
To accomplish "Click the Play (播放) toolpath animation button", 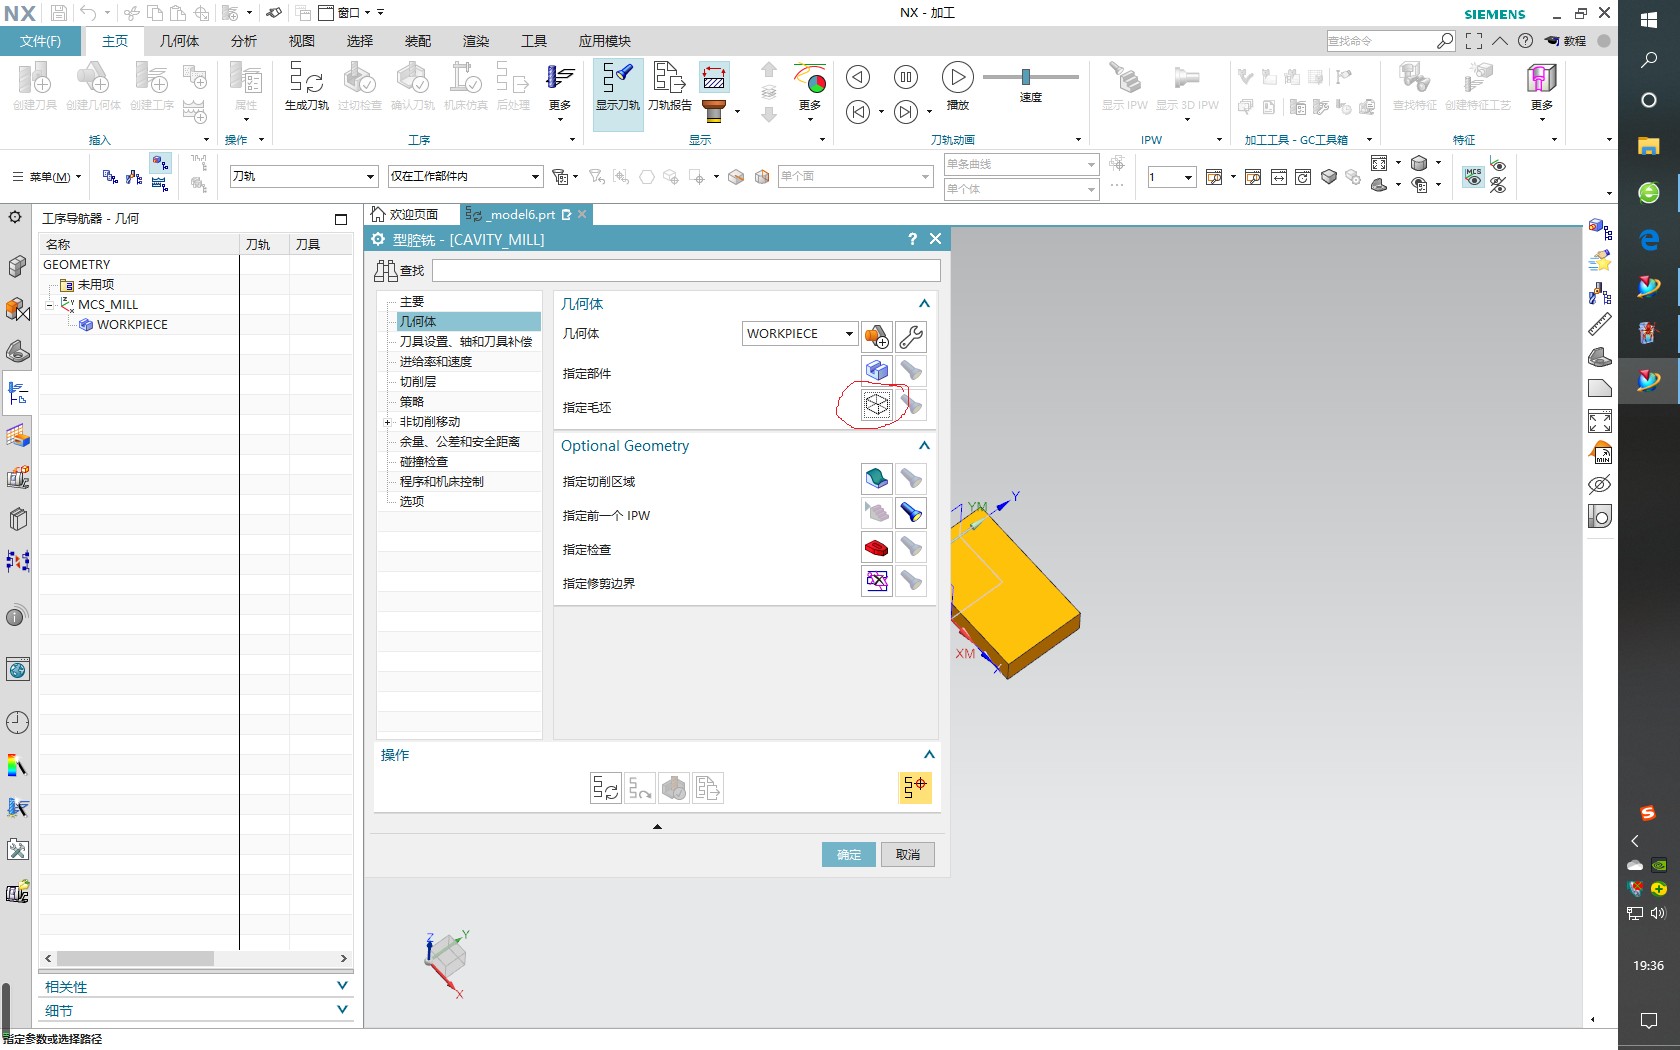I will [957, 78].
